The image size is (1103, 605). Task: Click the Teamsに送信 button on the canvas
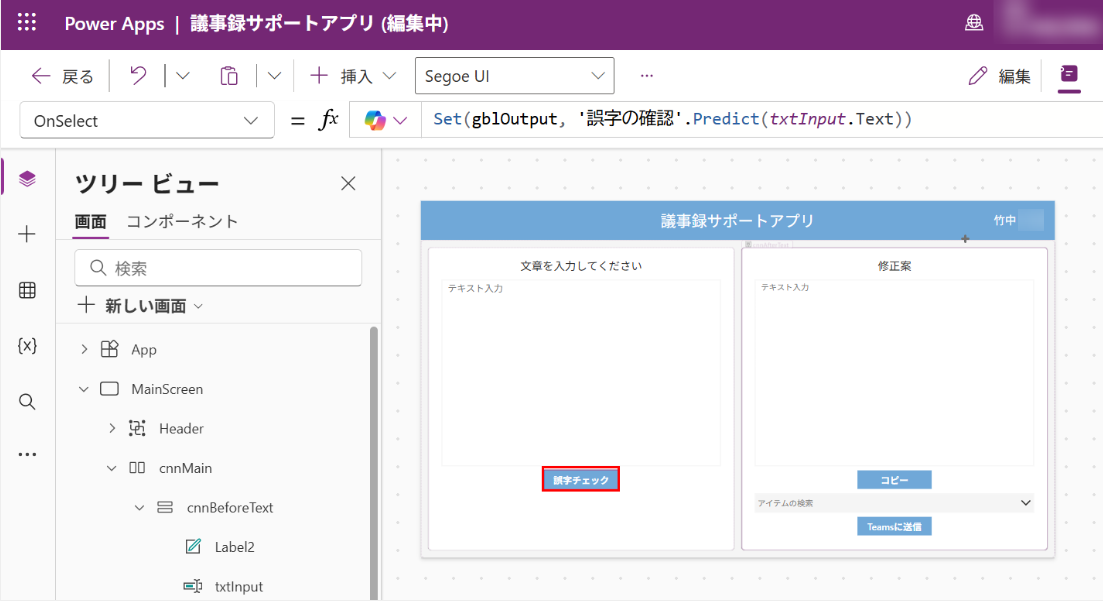coord(893,525)
